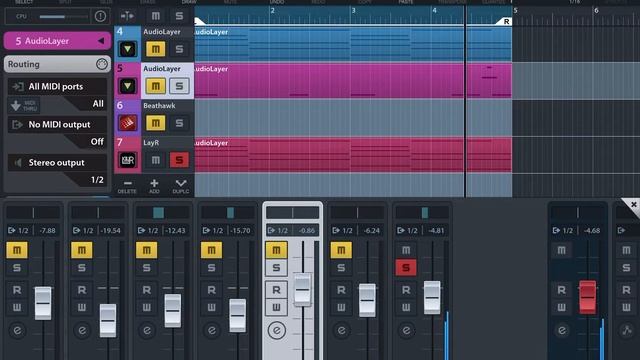Click the output icon beside No MIDI output
The height and width of the screenshot is (360, 640).
18,124
